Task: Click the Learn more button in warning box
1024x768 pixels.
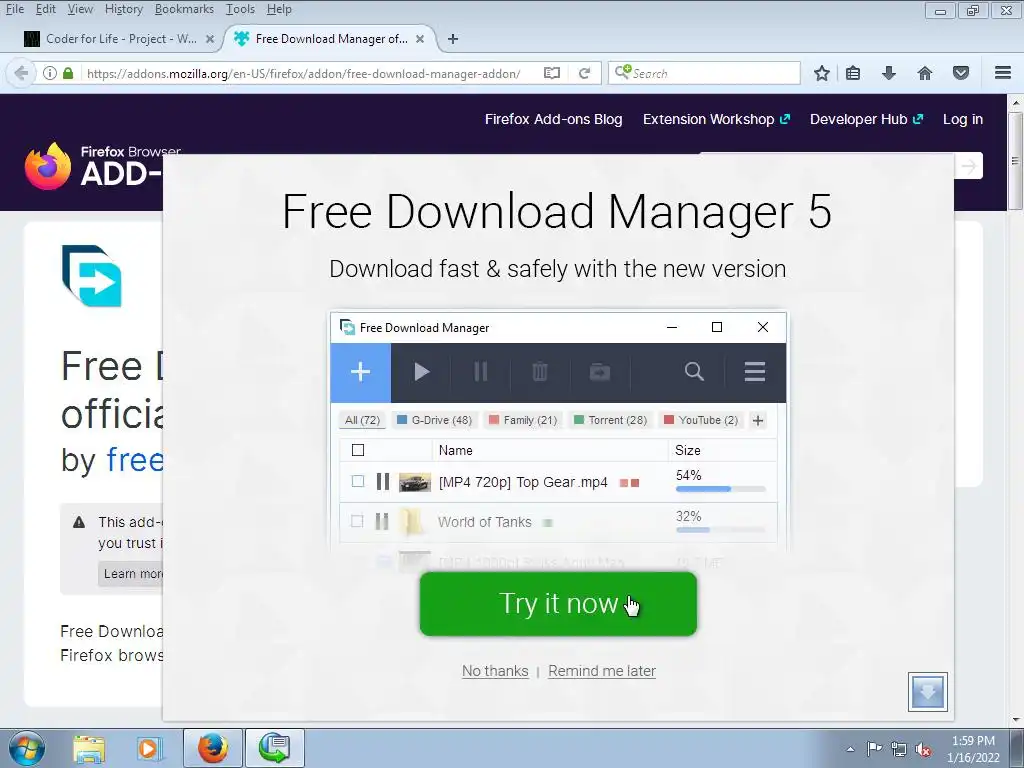Action: click(x=133, y=573)
